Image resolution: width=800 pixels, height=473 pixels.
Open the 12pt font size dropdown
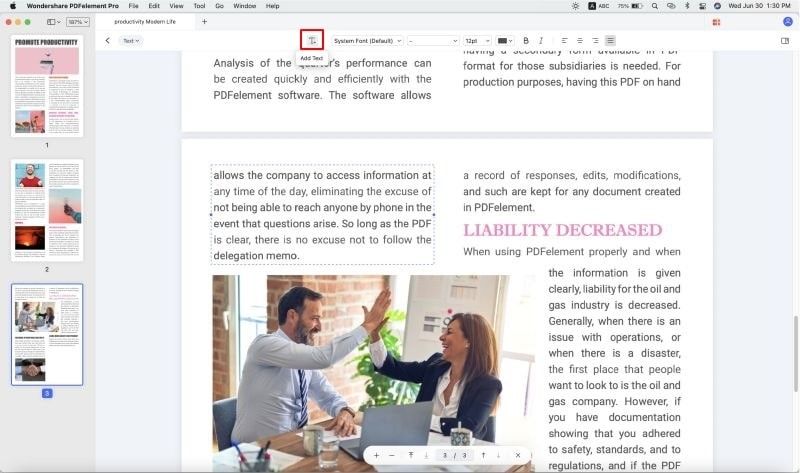point(478,40)
